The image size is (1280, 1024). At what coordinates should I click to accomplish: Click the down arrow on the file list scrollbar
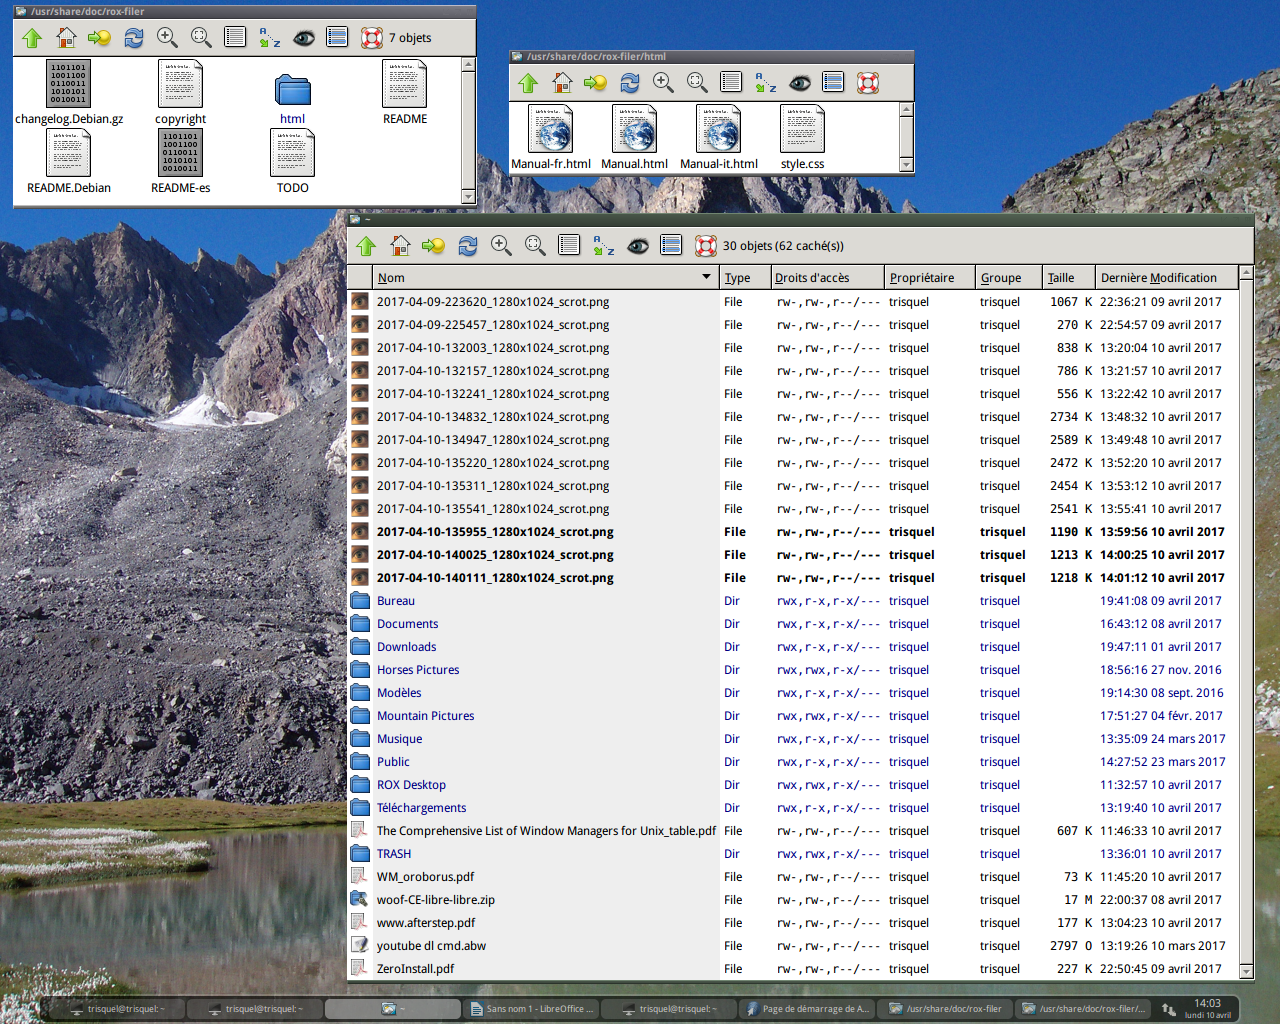tap(1246, 971)
